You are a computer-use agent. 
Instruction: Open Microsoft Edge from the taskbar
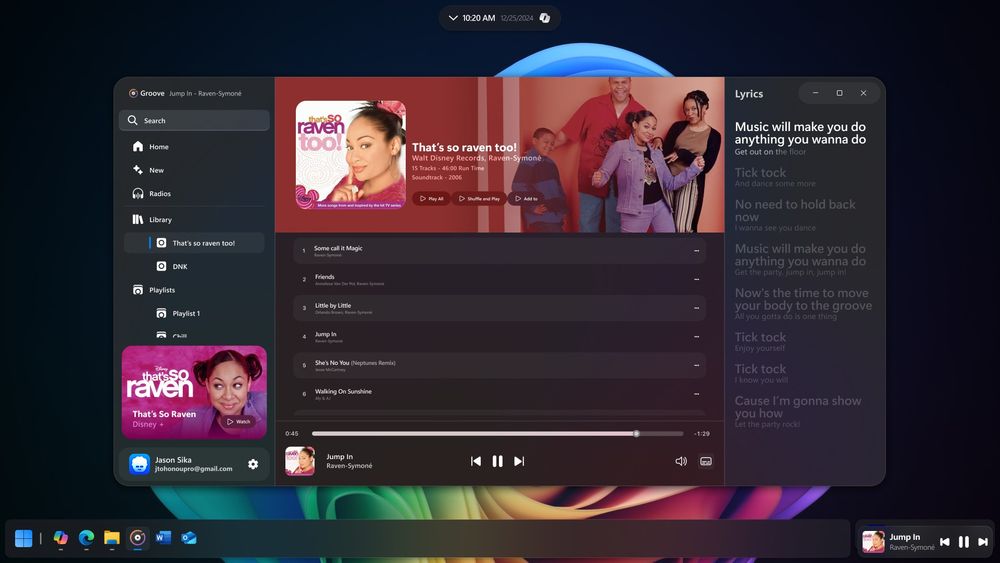click(x=86, y=538)
